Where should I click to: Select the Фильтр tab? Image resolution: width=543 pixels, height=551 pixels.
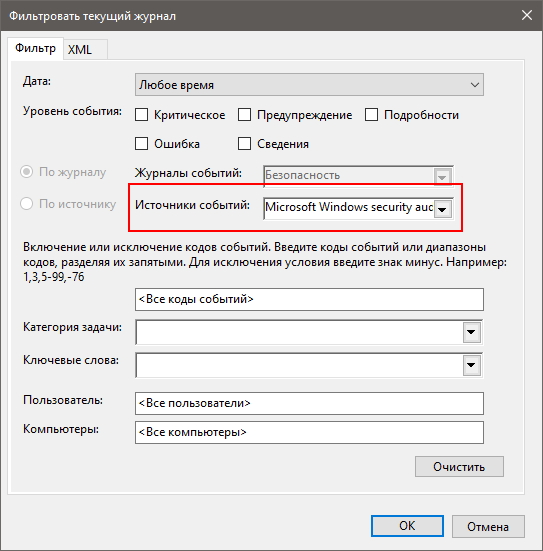(35, 48)
